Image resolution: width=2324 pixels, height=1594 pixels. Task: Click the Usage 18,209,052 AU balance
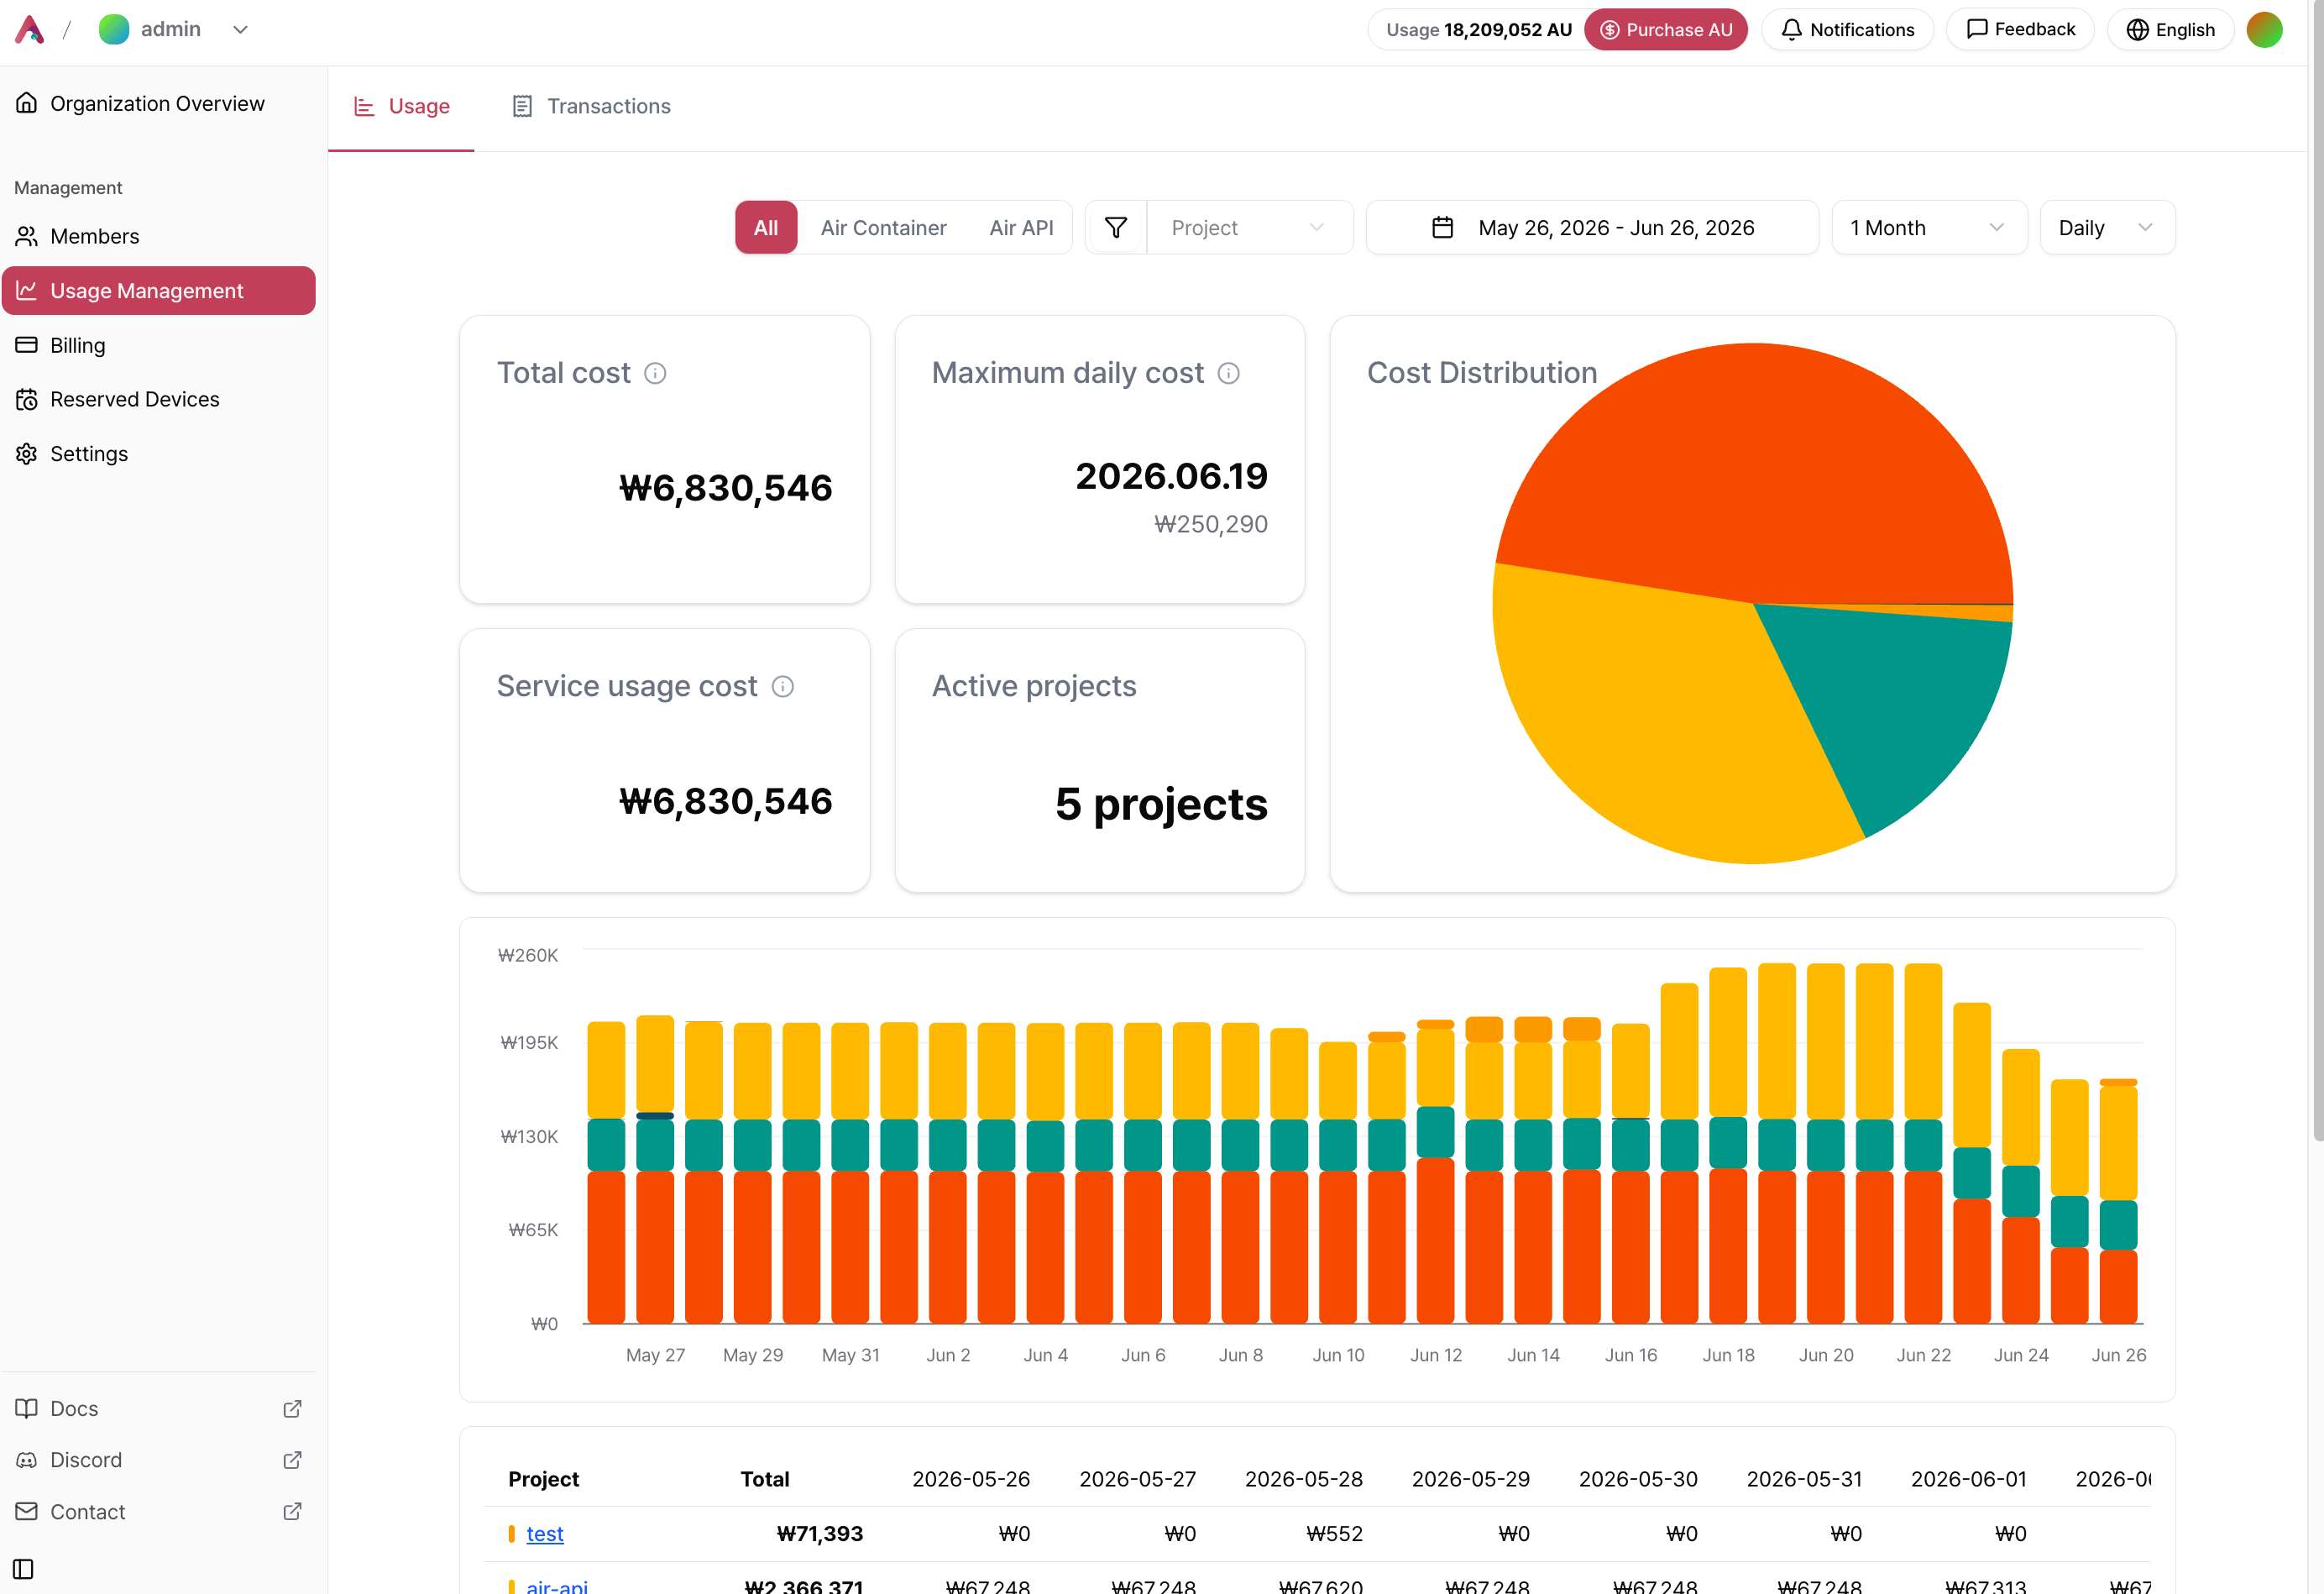tap(1478, 30)
